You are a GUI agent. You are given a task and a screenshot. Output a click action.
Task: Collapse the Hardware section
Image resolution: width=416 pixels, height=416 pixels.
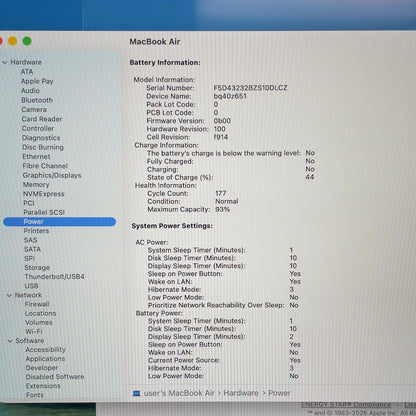pos(5,62)
